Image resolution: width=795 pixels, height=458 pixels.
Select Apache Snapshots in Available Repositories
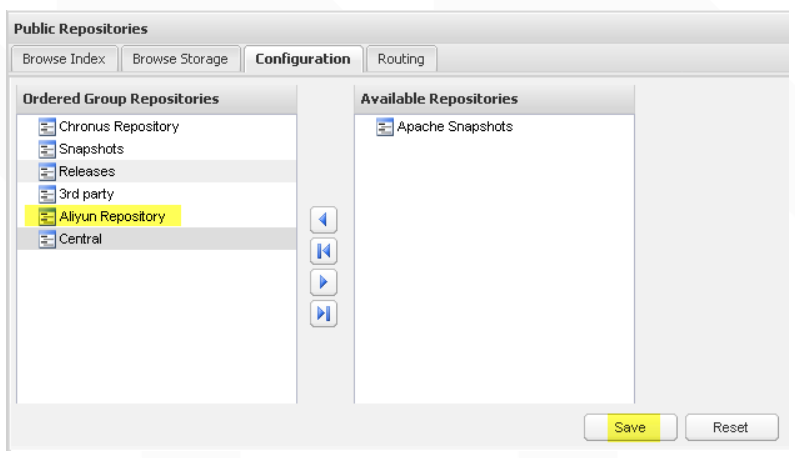click(455, 127)
